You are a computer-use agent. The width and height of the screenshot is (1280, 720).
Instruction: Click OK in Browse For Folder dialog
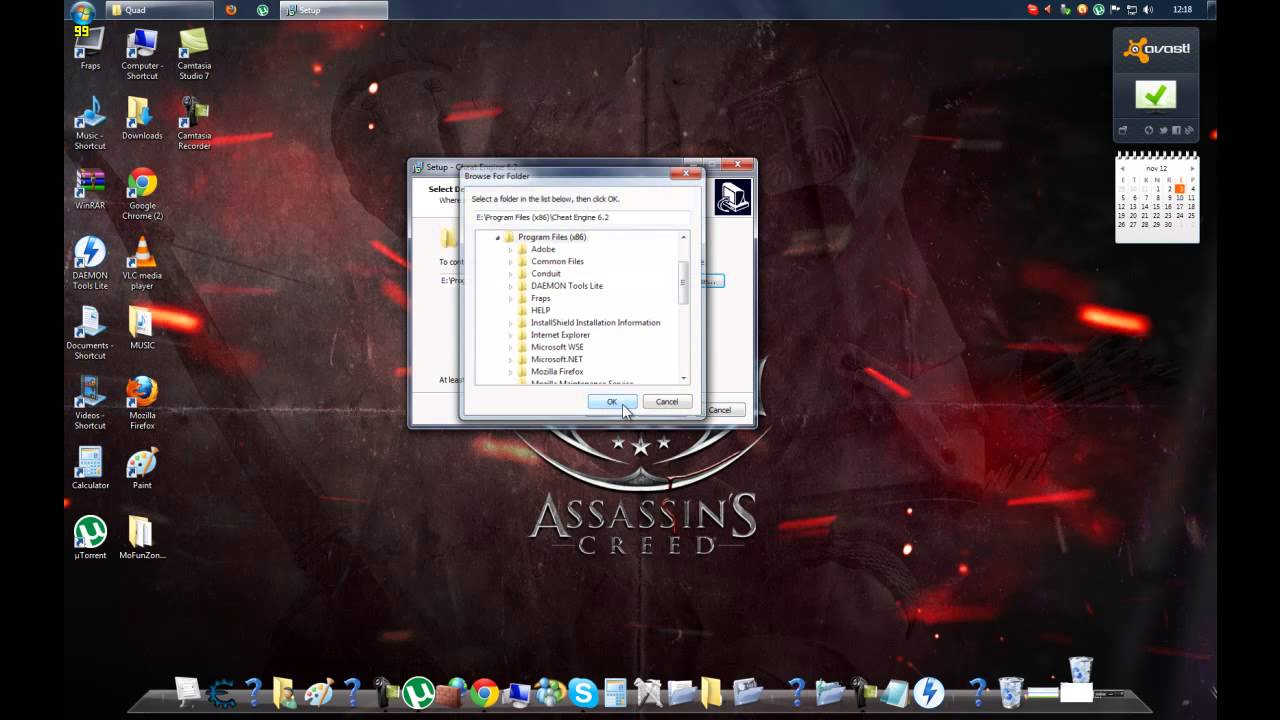(612, 402)
